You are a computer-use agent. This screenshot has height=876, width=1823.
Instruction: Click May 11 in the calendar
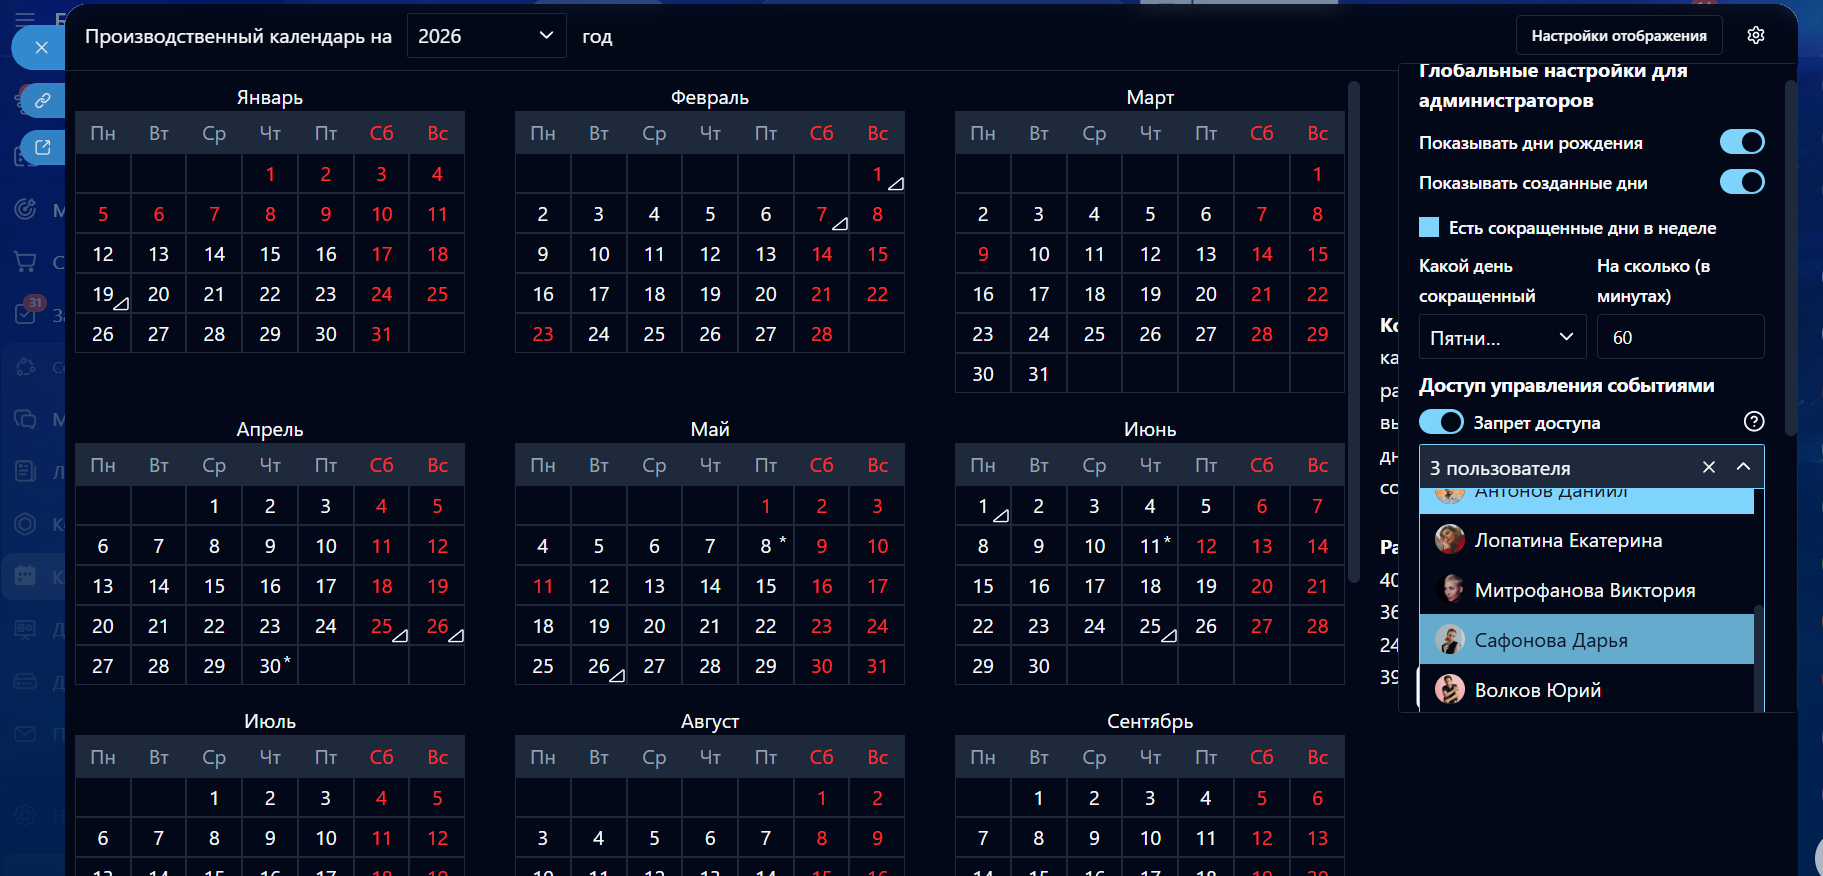(x=543, y=586)
